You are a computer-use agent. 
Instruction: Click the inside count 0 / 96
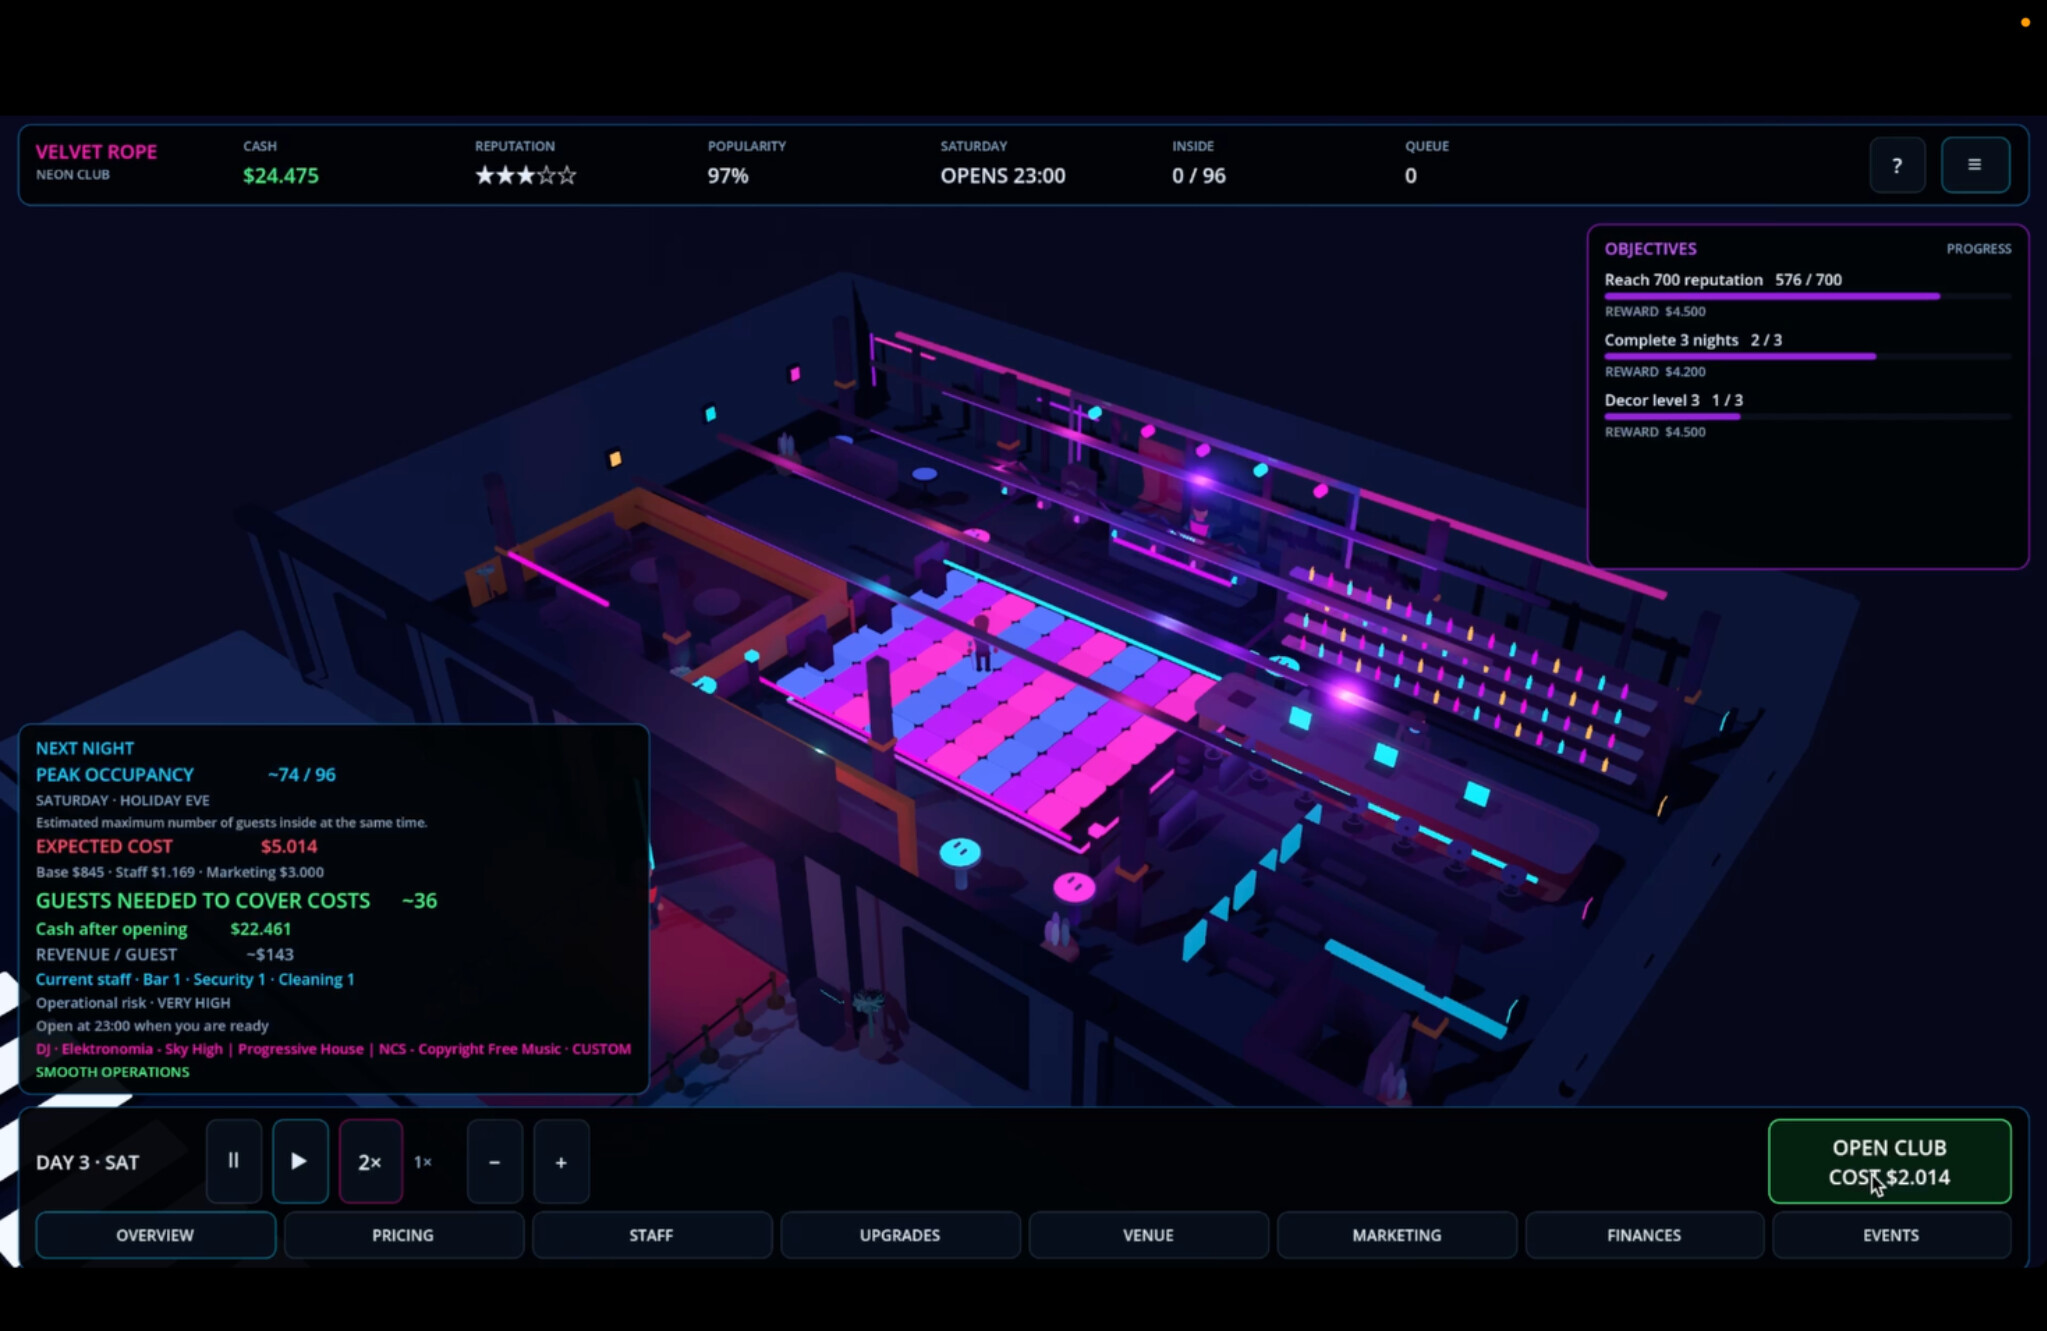coord(1199,176)
